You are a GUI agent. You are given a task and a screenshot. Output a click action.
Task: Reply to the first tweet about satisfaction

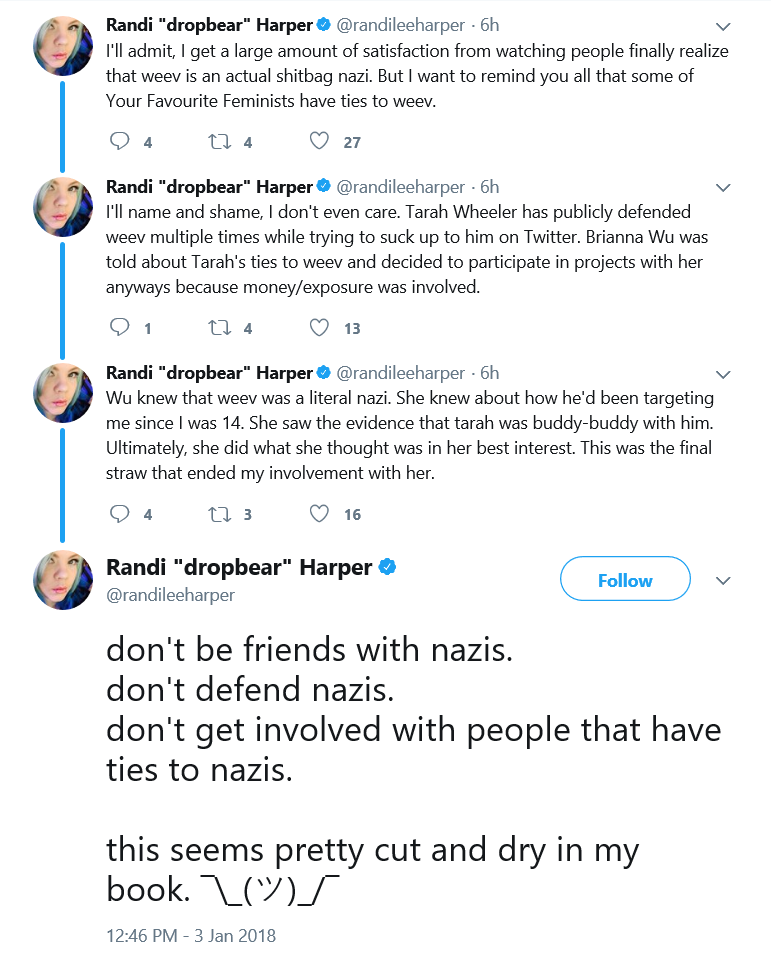119,141
